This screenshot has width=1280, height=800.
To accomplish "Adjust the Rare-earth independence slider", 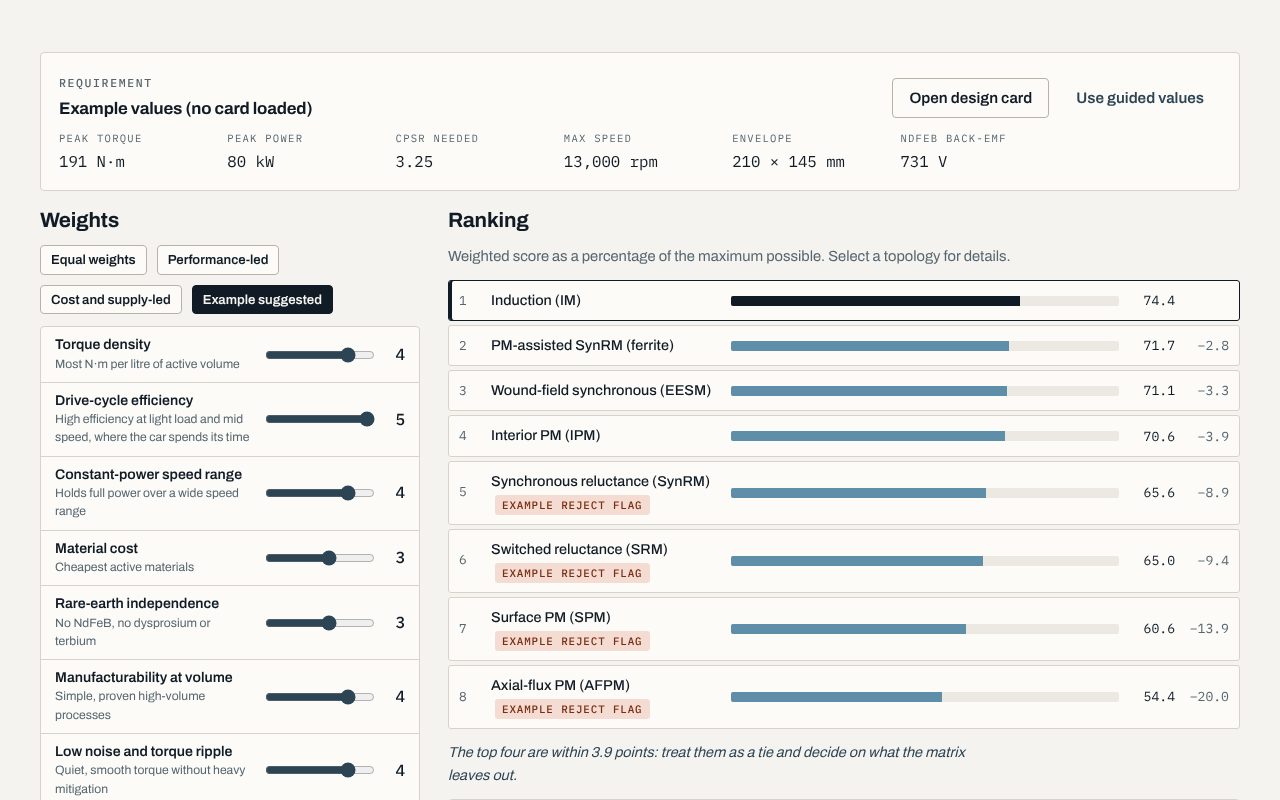I will pos(320,623).
